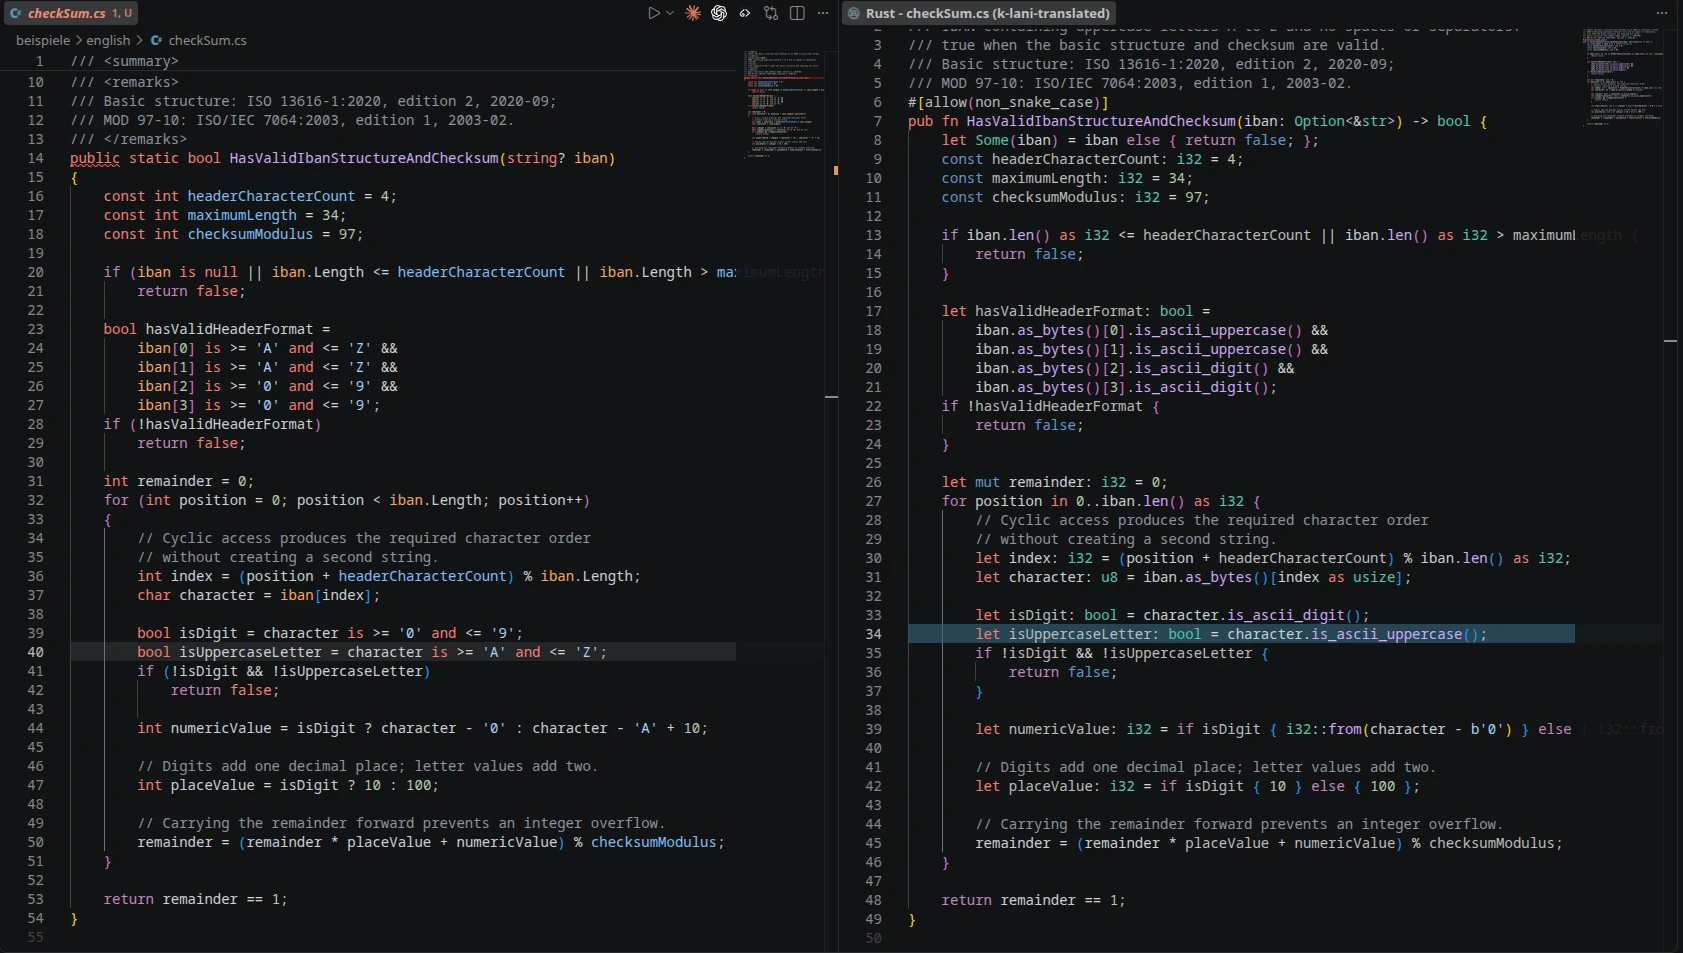
Task: Open more actions menu of left editor
Action: tap(823, 13)
